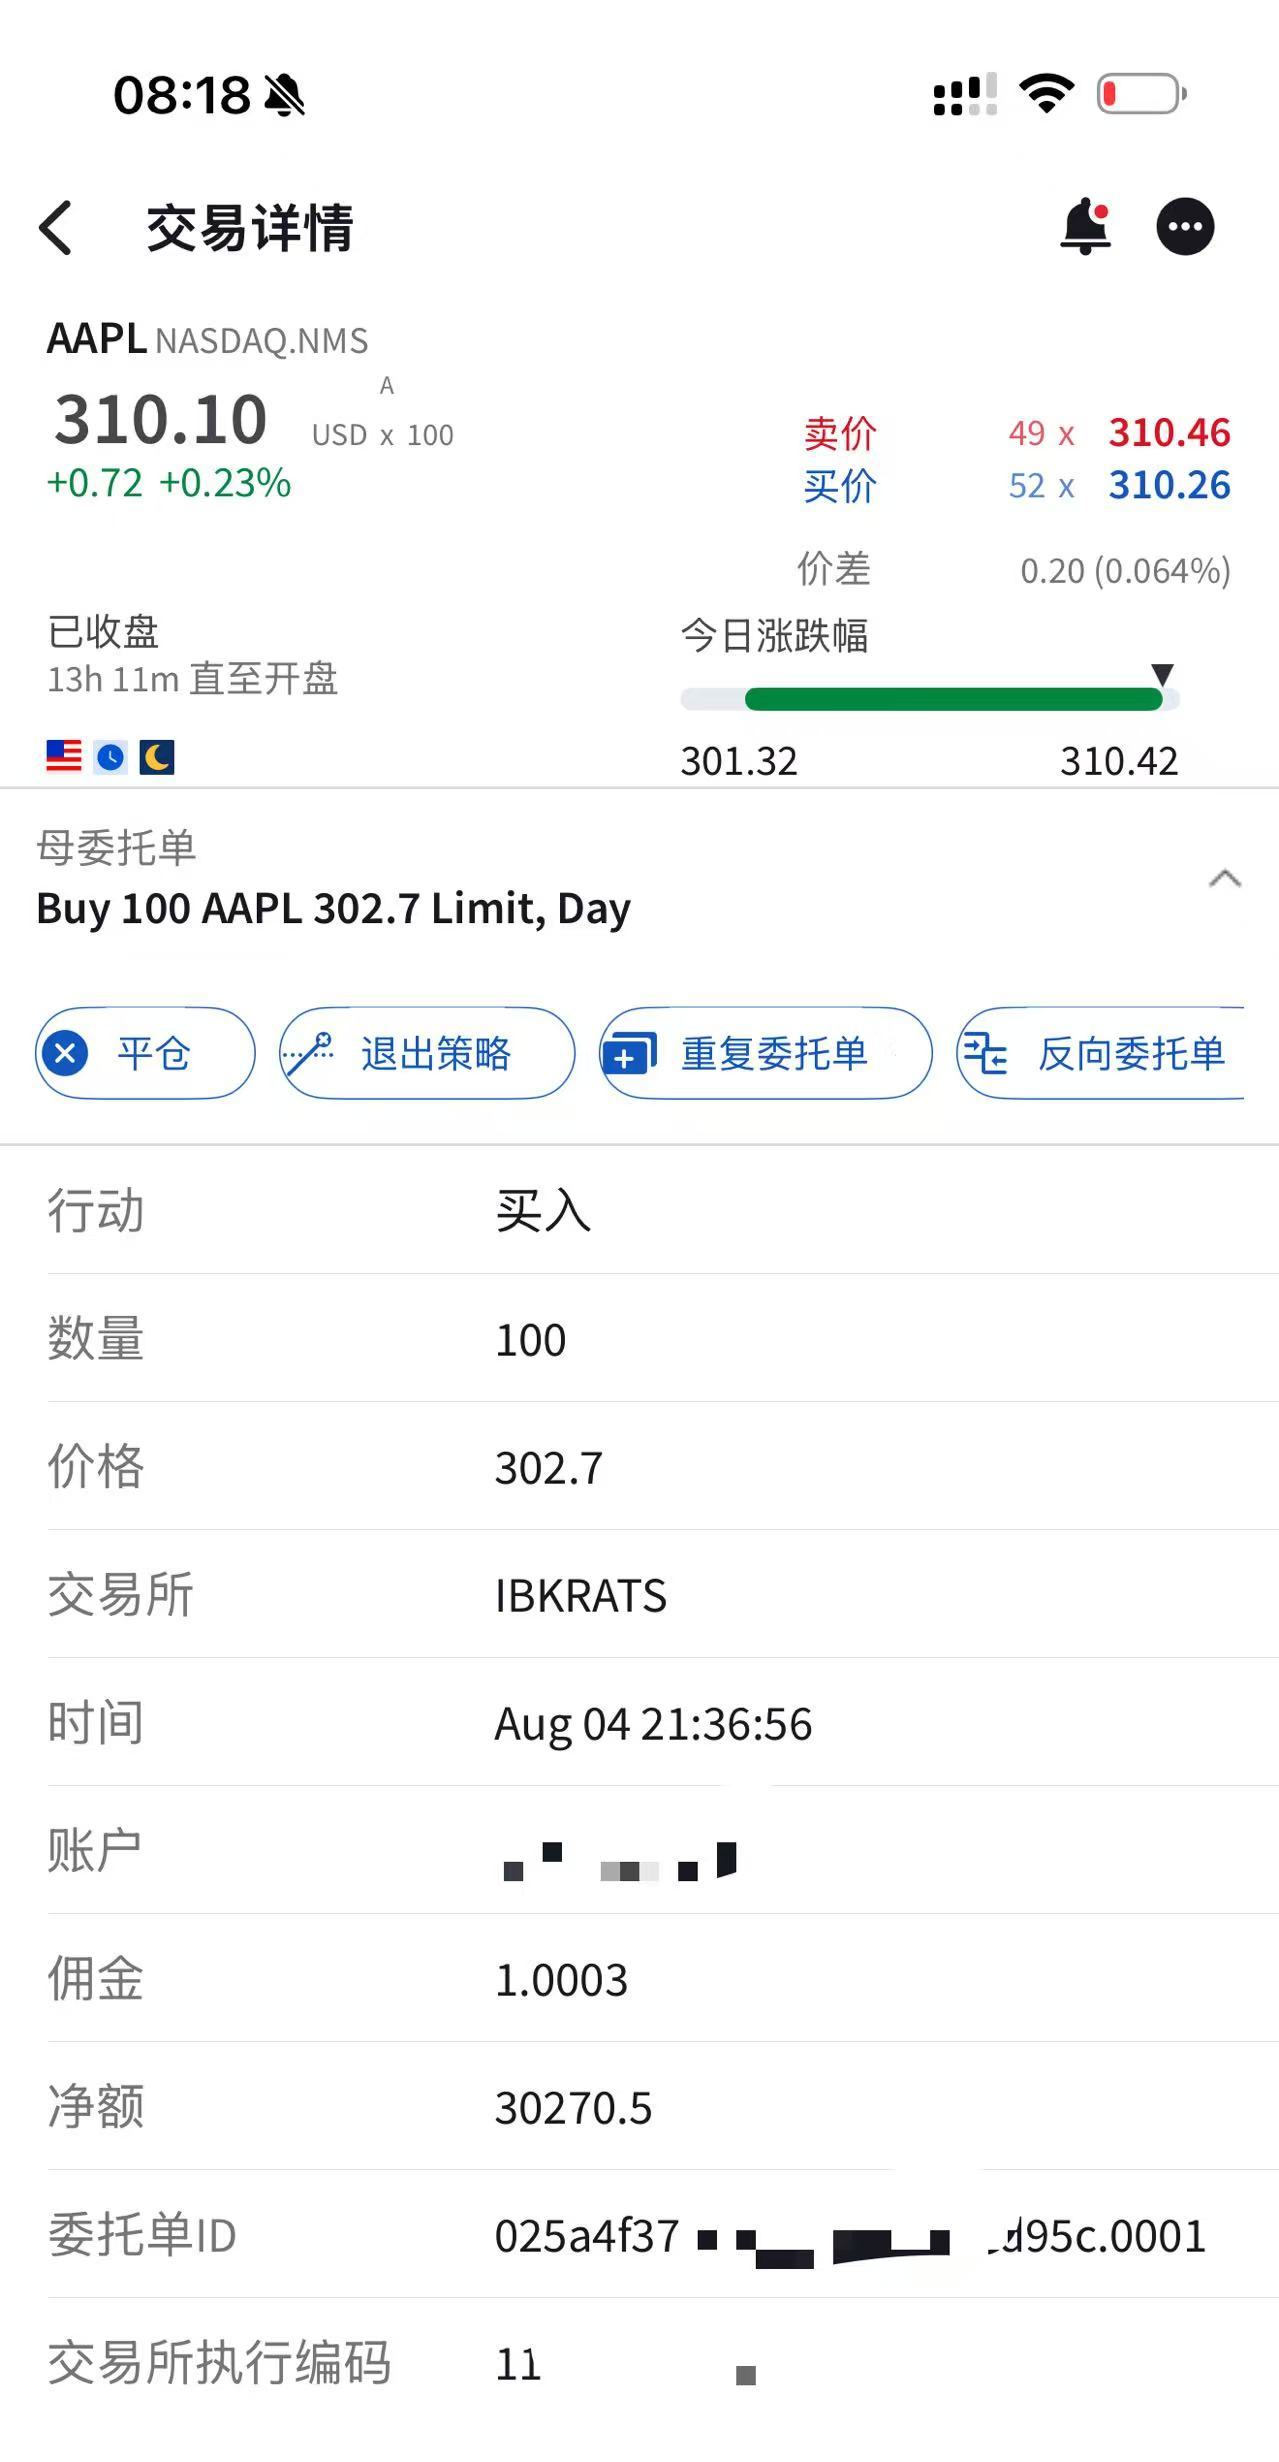Tap the Buy 100 AAPL 302.7 Limit order title
The height and width of the screenshot is (2462, 1279).
pos(333,909)
